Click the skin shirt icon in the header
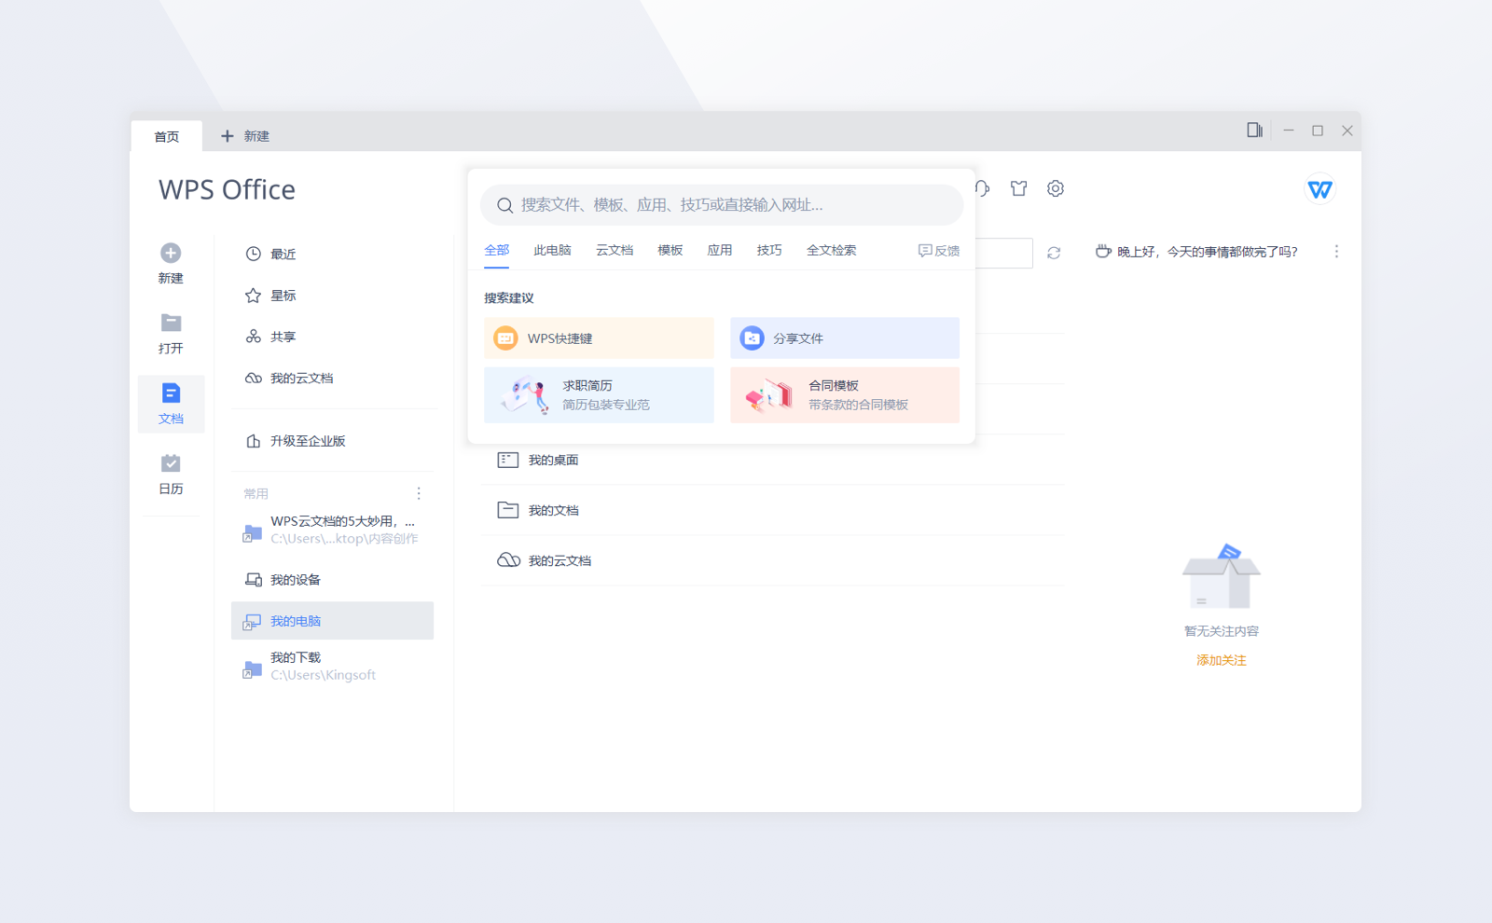Viewport: 1492px width, 923px height. click(x=1019, y=188)
